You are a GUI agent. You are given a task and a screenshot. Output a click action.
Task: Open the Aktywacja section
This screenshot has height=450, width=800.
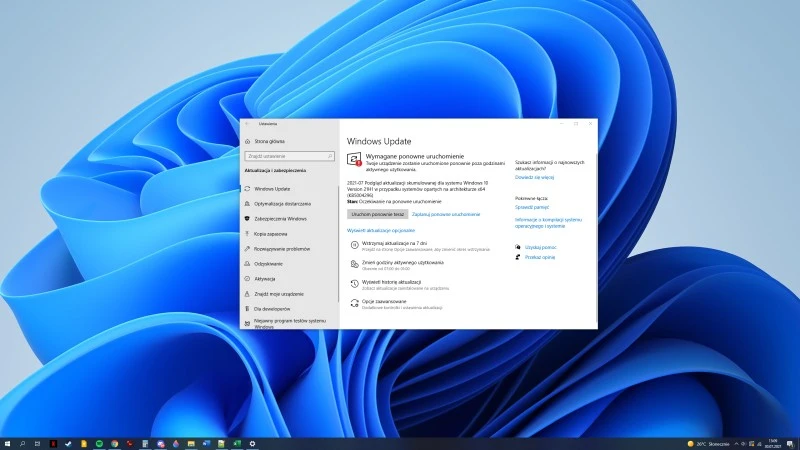pyautogui.click(x=260, y=279)
